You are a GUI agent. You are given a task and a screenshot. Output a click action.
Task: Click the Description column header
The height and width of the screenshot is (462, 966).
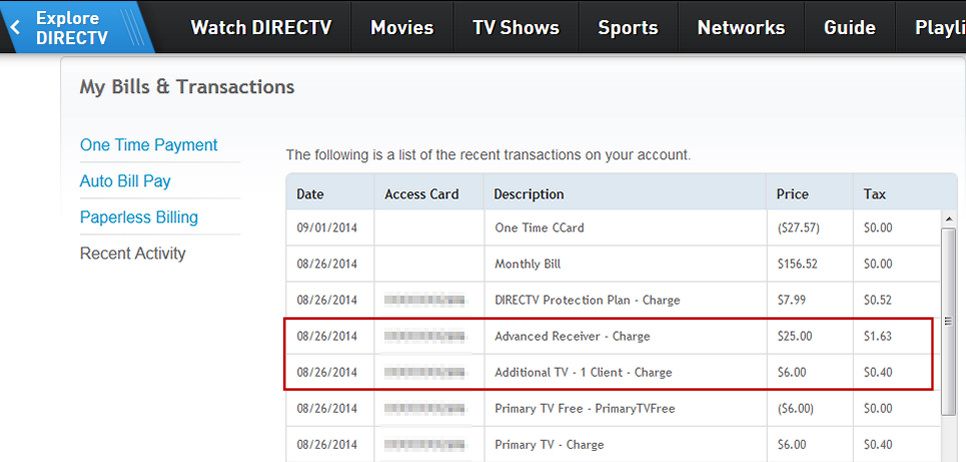click(x=529, y=194)
